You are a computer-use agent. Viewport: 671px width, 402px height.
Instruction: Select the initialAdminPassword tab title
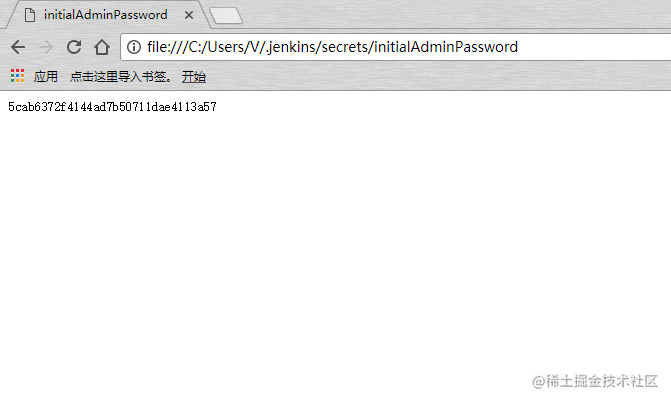pyautogui.click(x=105, y=15)
